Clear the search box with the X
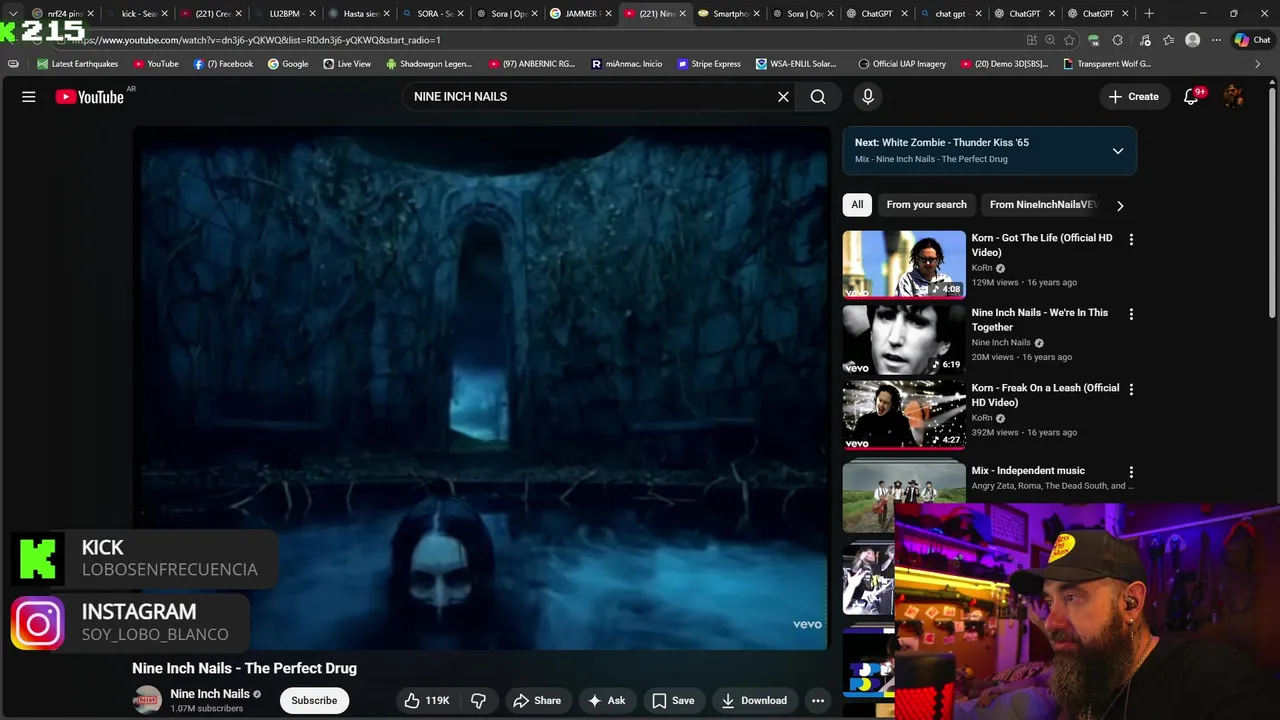 click(783, 97)
